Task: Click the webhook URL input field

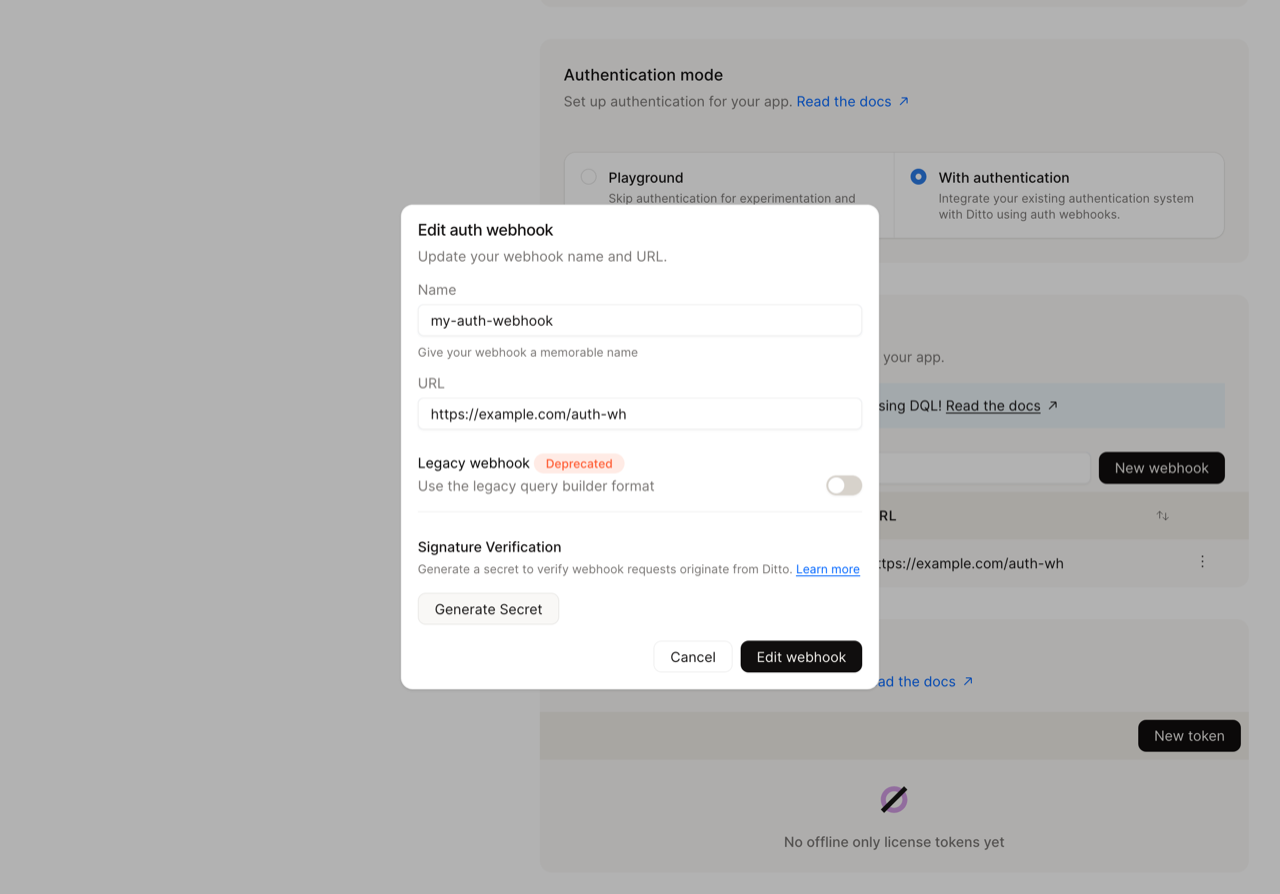Action: point(639,413)
